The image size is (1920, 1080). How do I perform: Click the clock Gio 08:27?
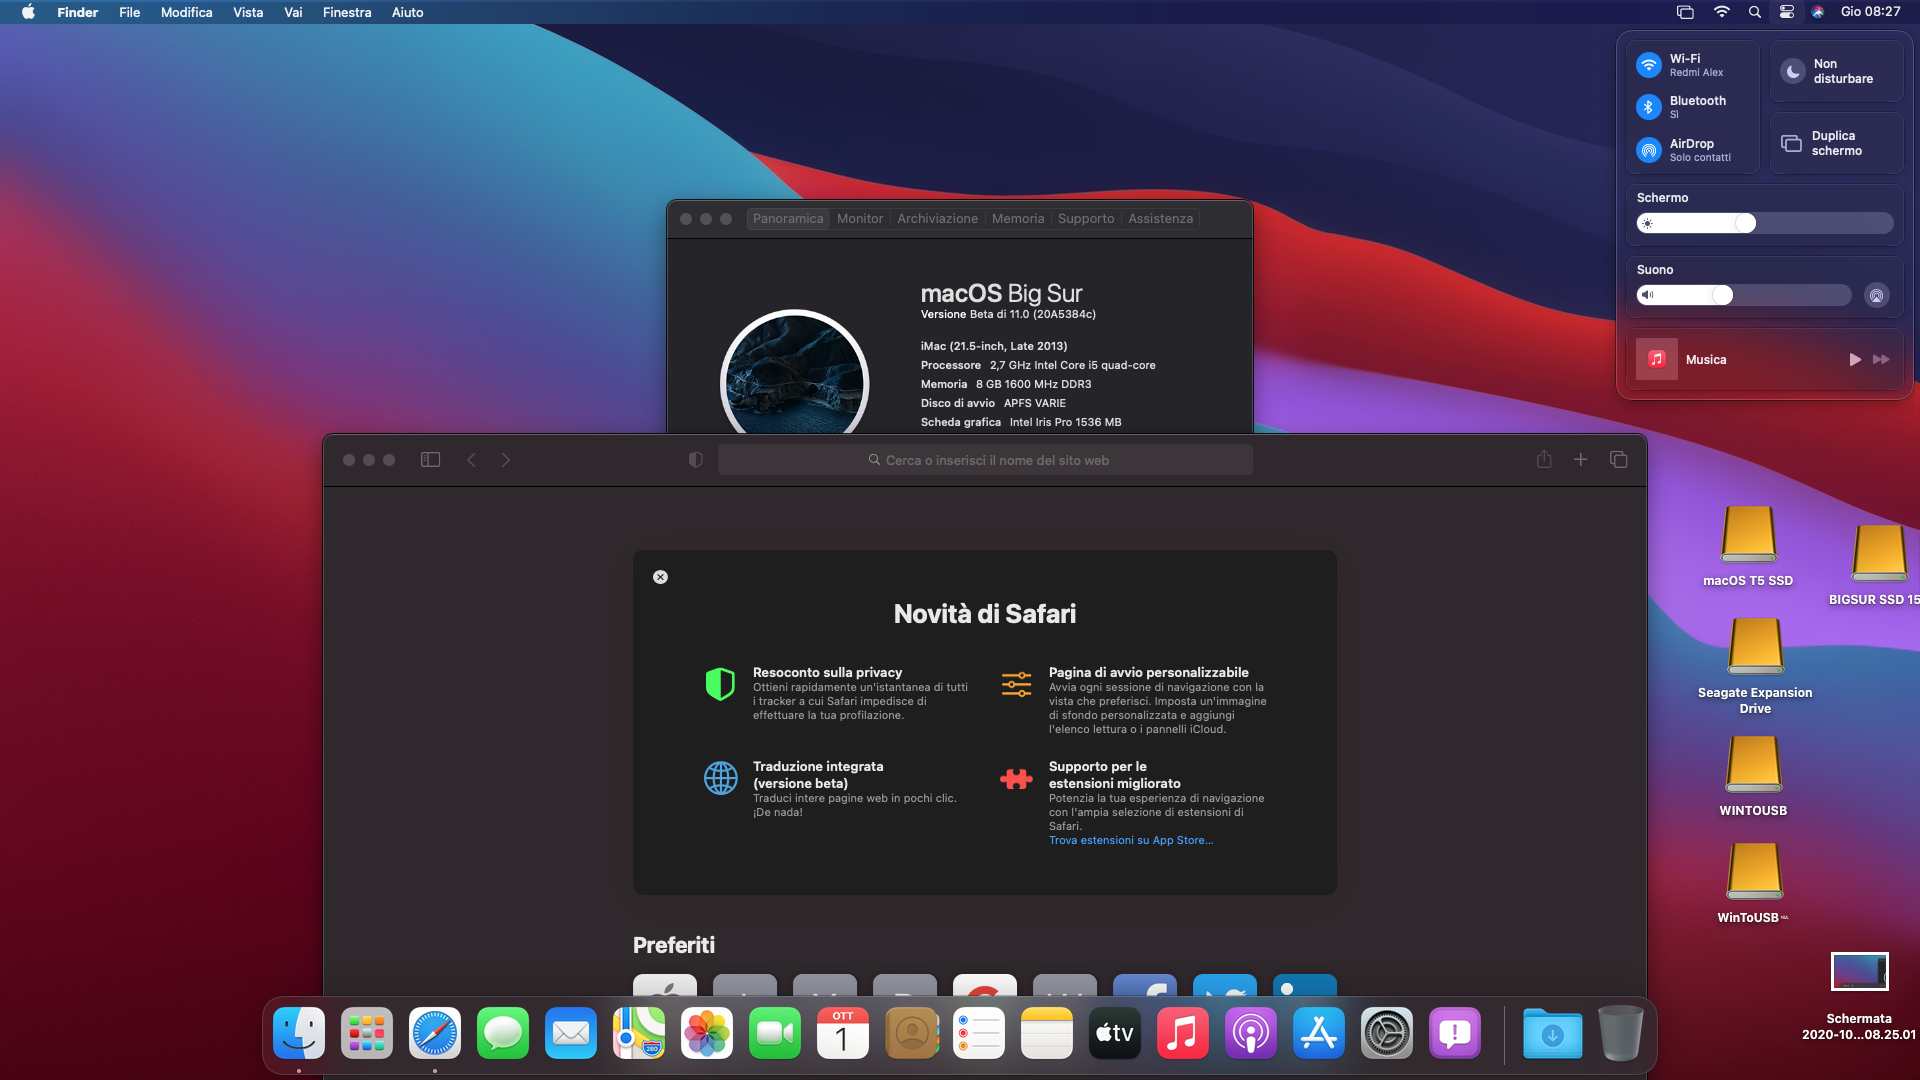(x=1870, y=12)
